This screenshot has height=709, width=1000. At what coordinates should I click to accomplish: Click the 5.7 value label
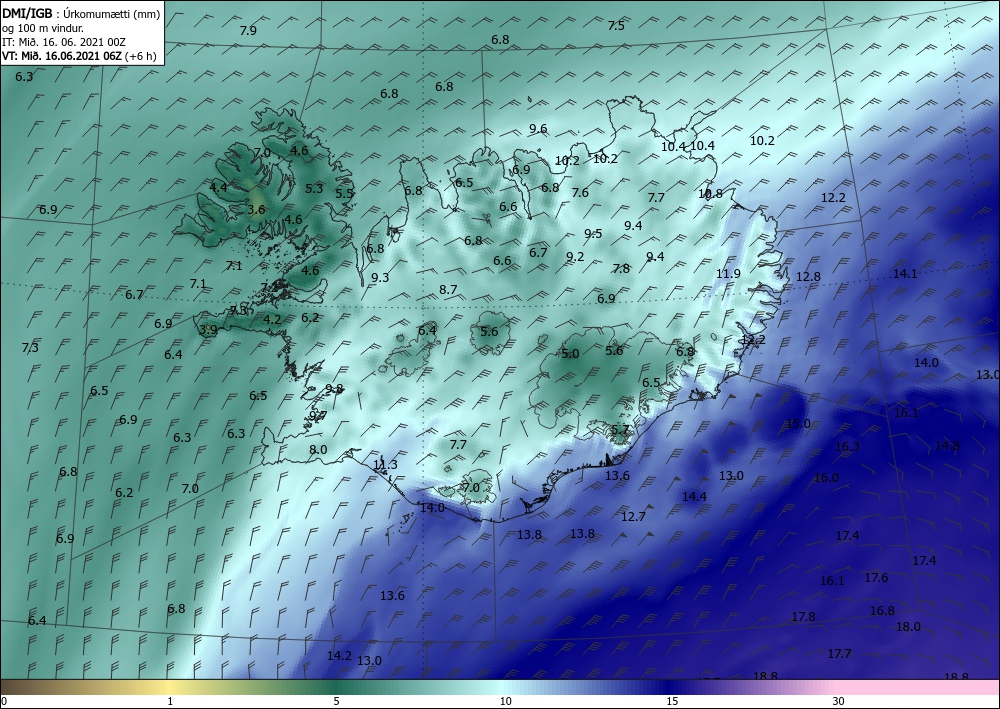pyautogui.click(x=621, y=430)
